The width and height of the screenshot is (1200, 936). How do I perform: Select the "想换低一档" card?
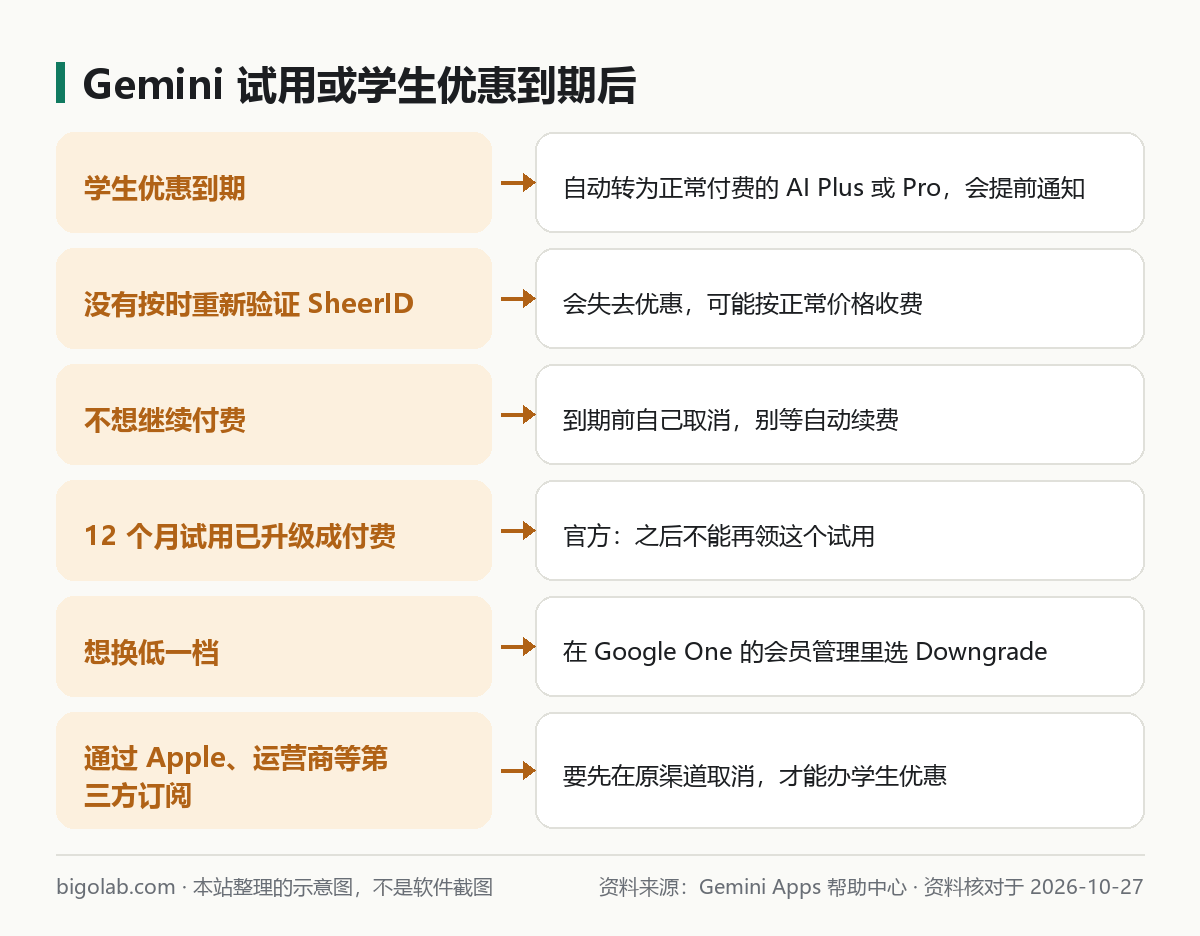coord(274,647)
